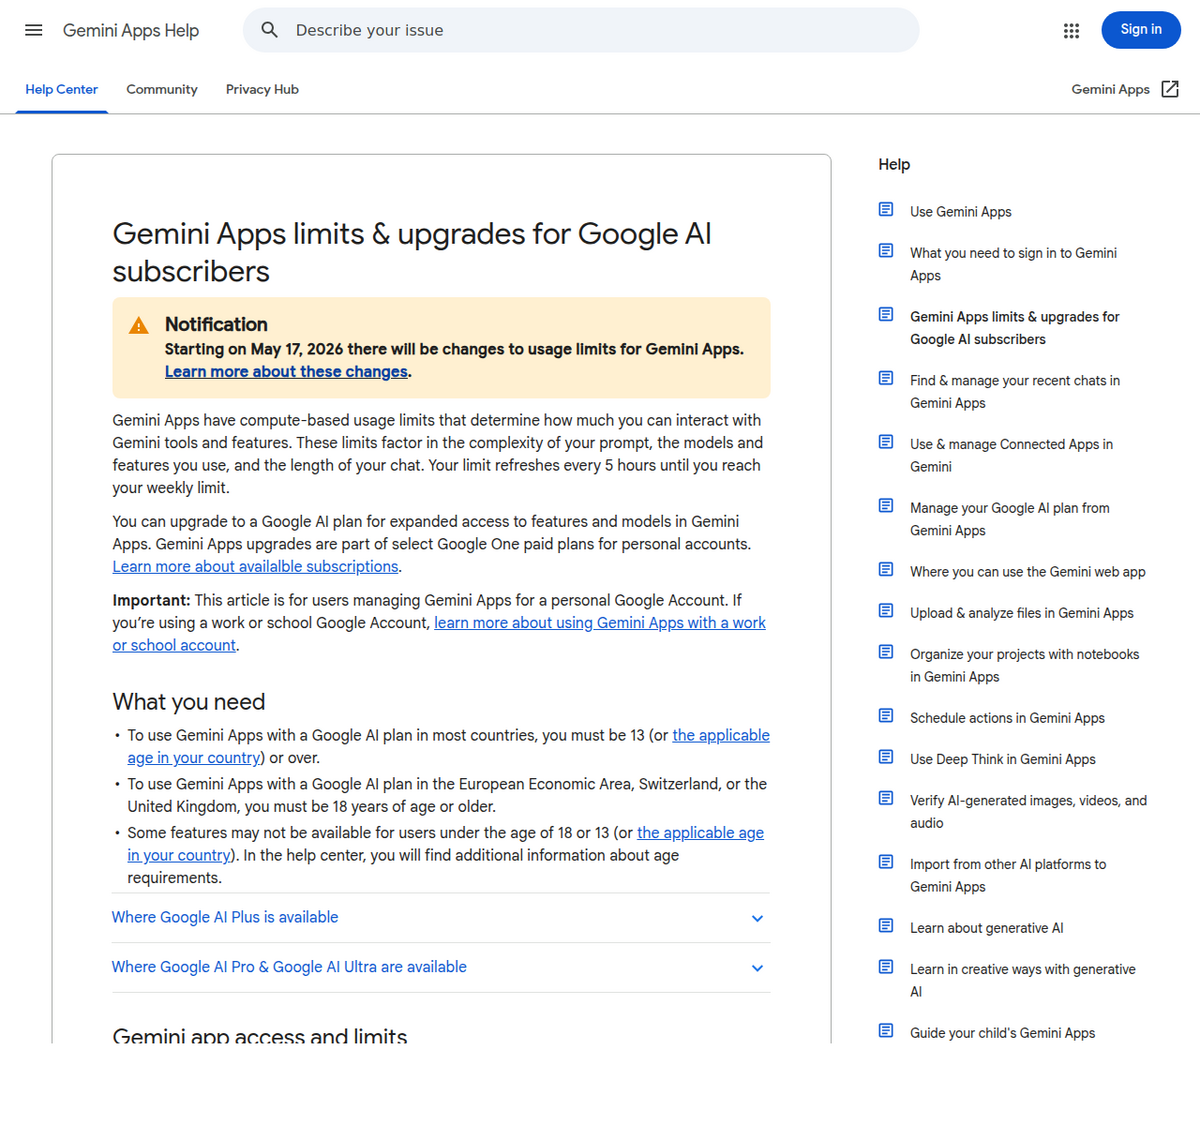The image size is (1200, 1125).
Task: Expand Google AI Pro & Ultra availability chevron
Action: click(757, 968)
